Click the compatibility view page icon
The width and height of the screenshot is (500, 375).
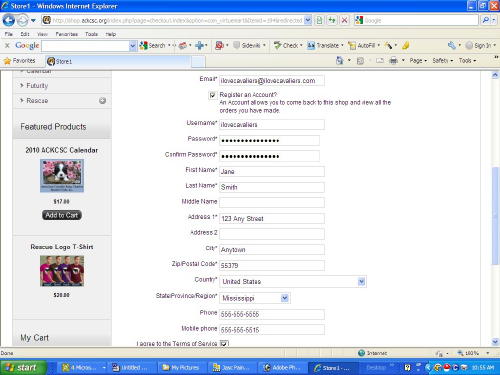[319, 20]
